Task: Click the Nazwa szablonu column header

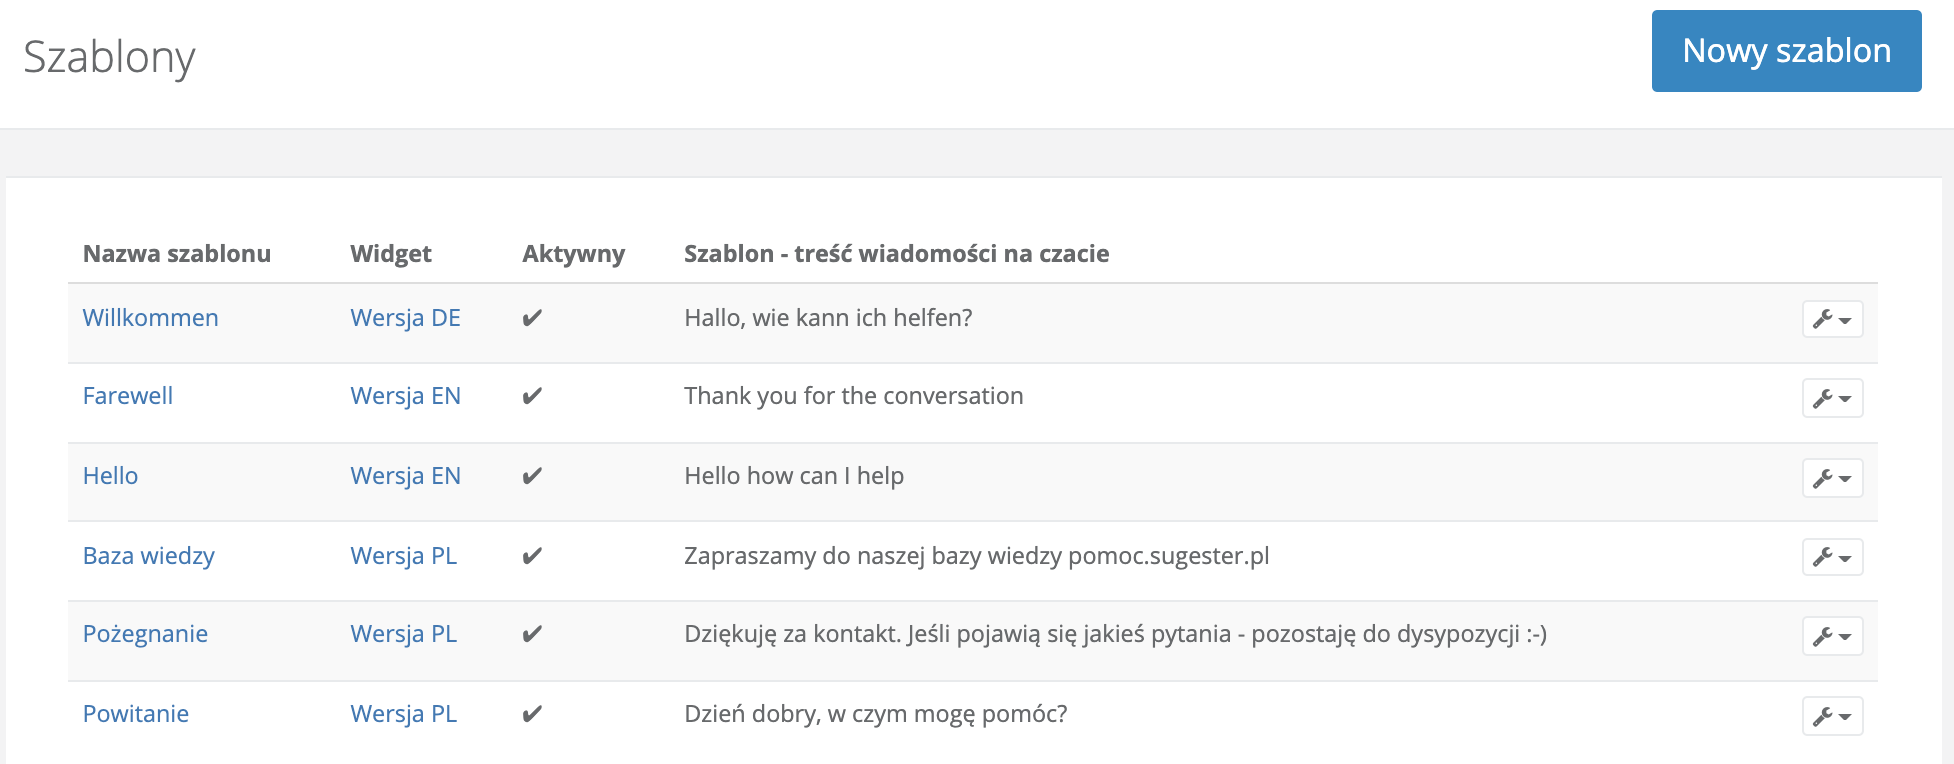Action: tap(177, 254)
